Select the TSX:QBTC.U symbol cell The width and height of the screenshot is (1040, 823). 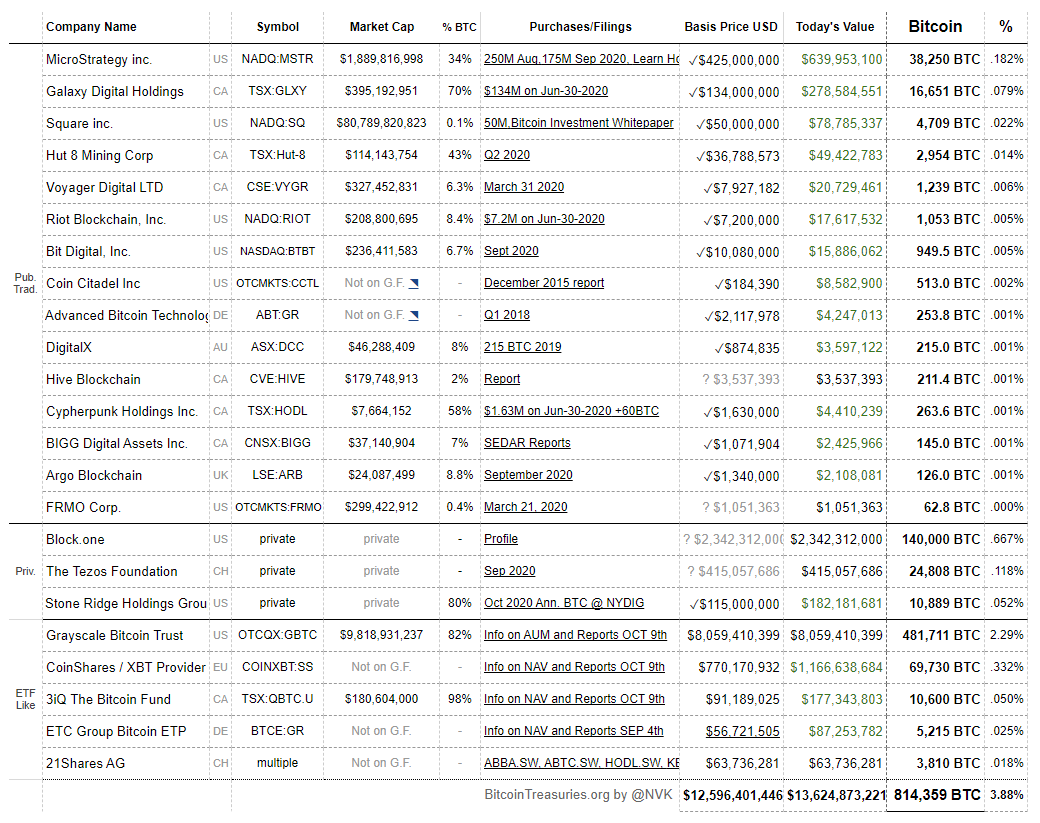coord(277,699)
